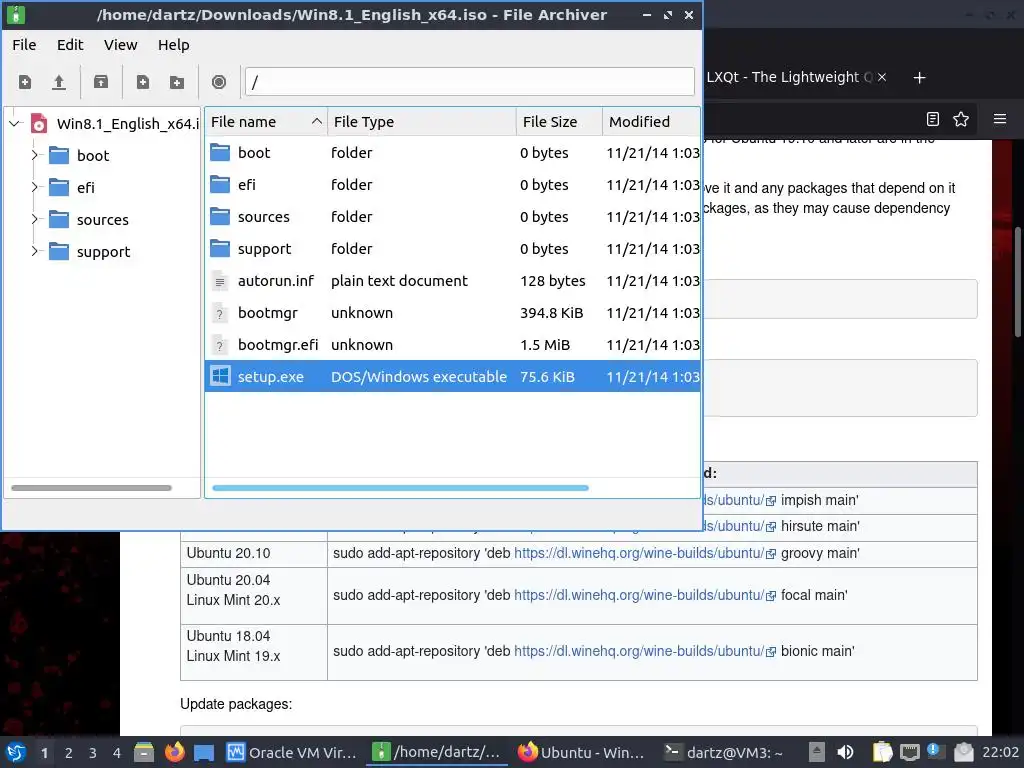Click the Add files toolbar icon
Viewport: 1024px width, 768px height.
click(142, 82)
